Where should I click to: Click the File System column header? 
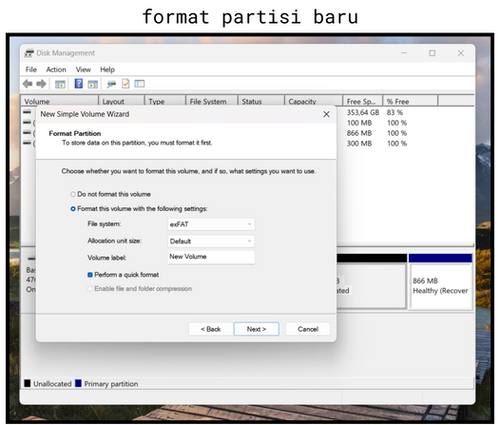[x=212, y=101]
